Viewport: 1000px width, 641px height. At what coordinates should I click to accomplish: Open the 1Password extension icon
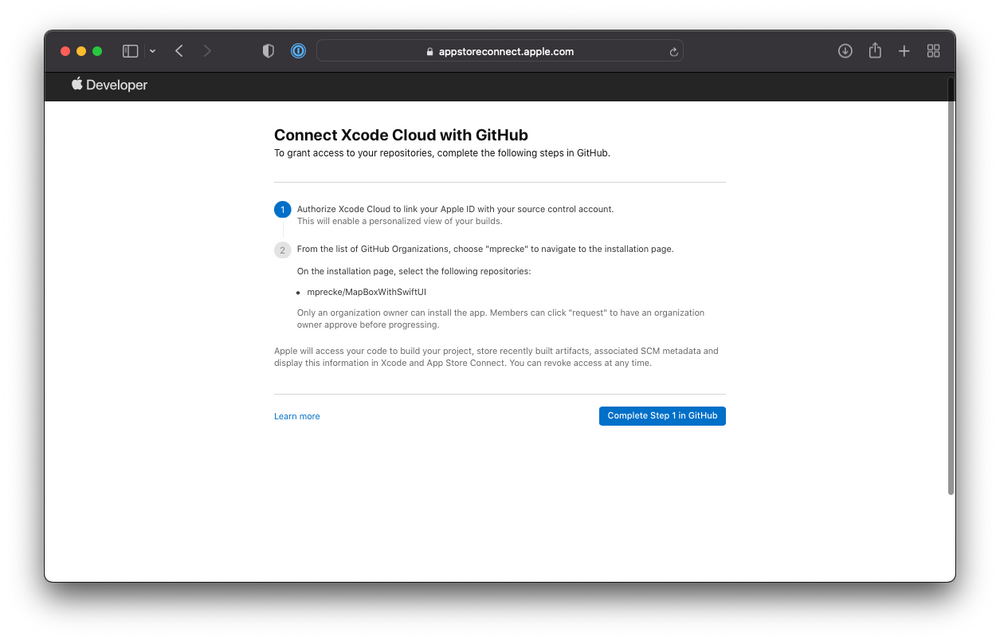coord(298,51)
